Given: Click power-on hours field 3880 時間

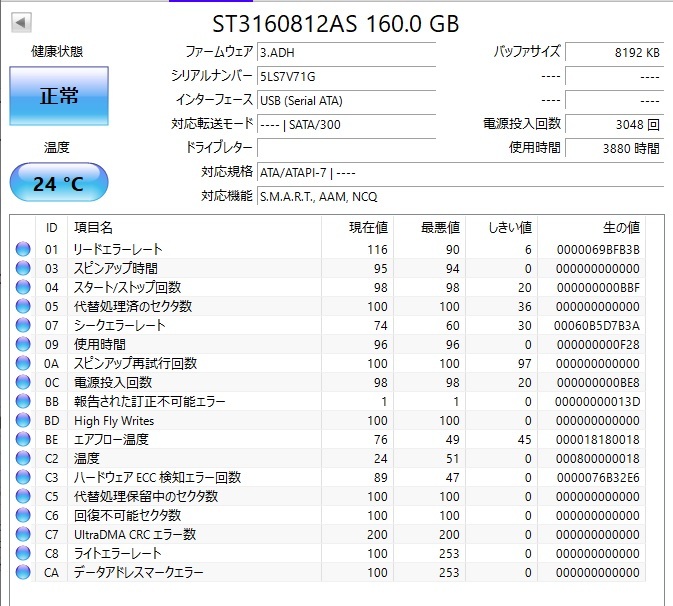Looking at the screenshot, I should (x=615, y=148).
